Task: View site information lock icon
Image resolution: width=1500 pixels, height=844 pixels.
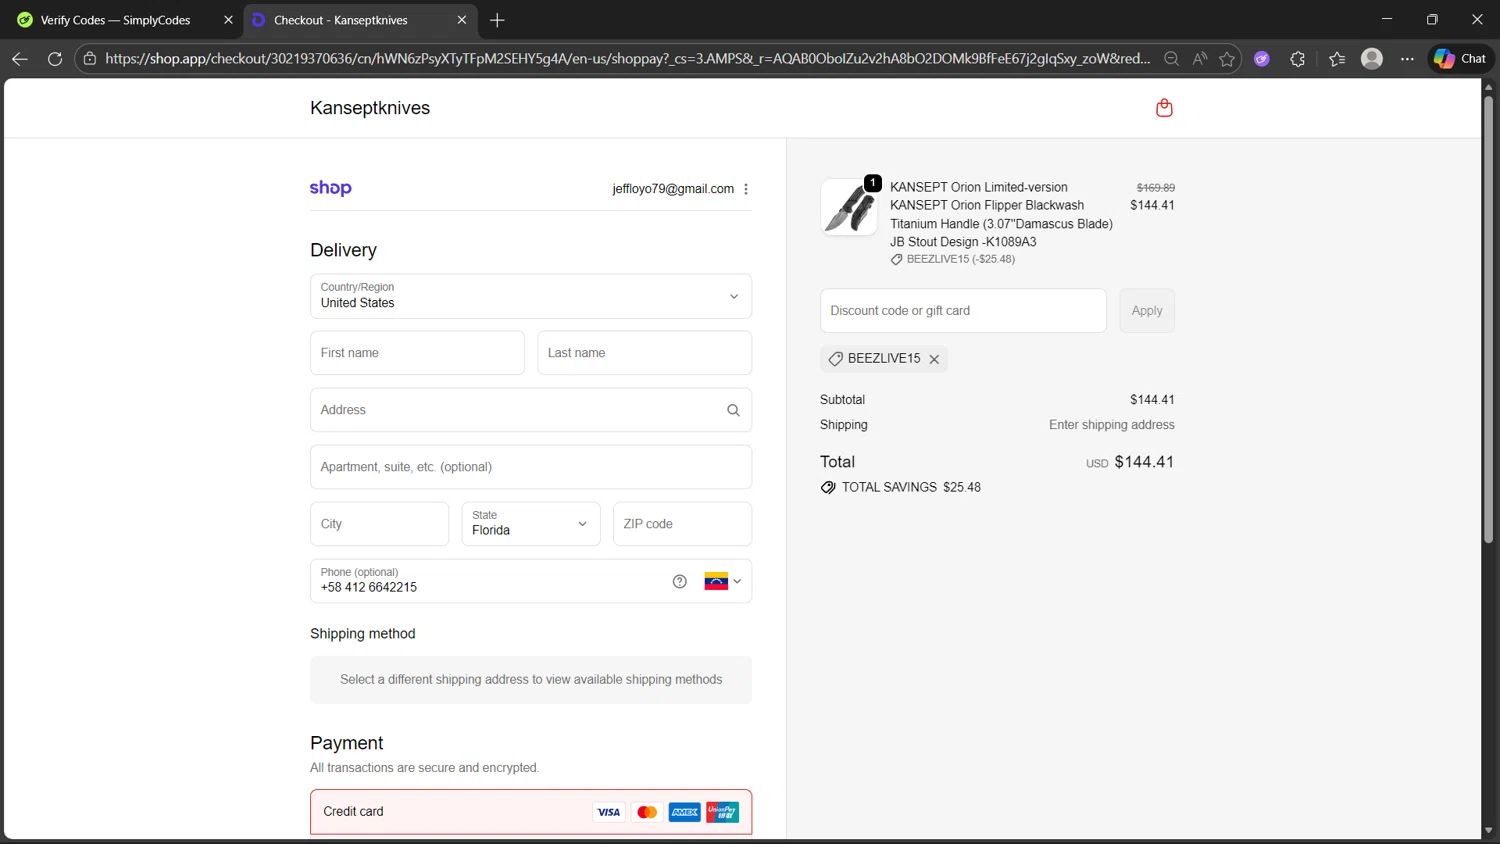Action: (90, 59)
